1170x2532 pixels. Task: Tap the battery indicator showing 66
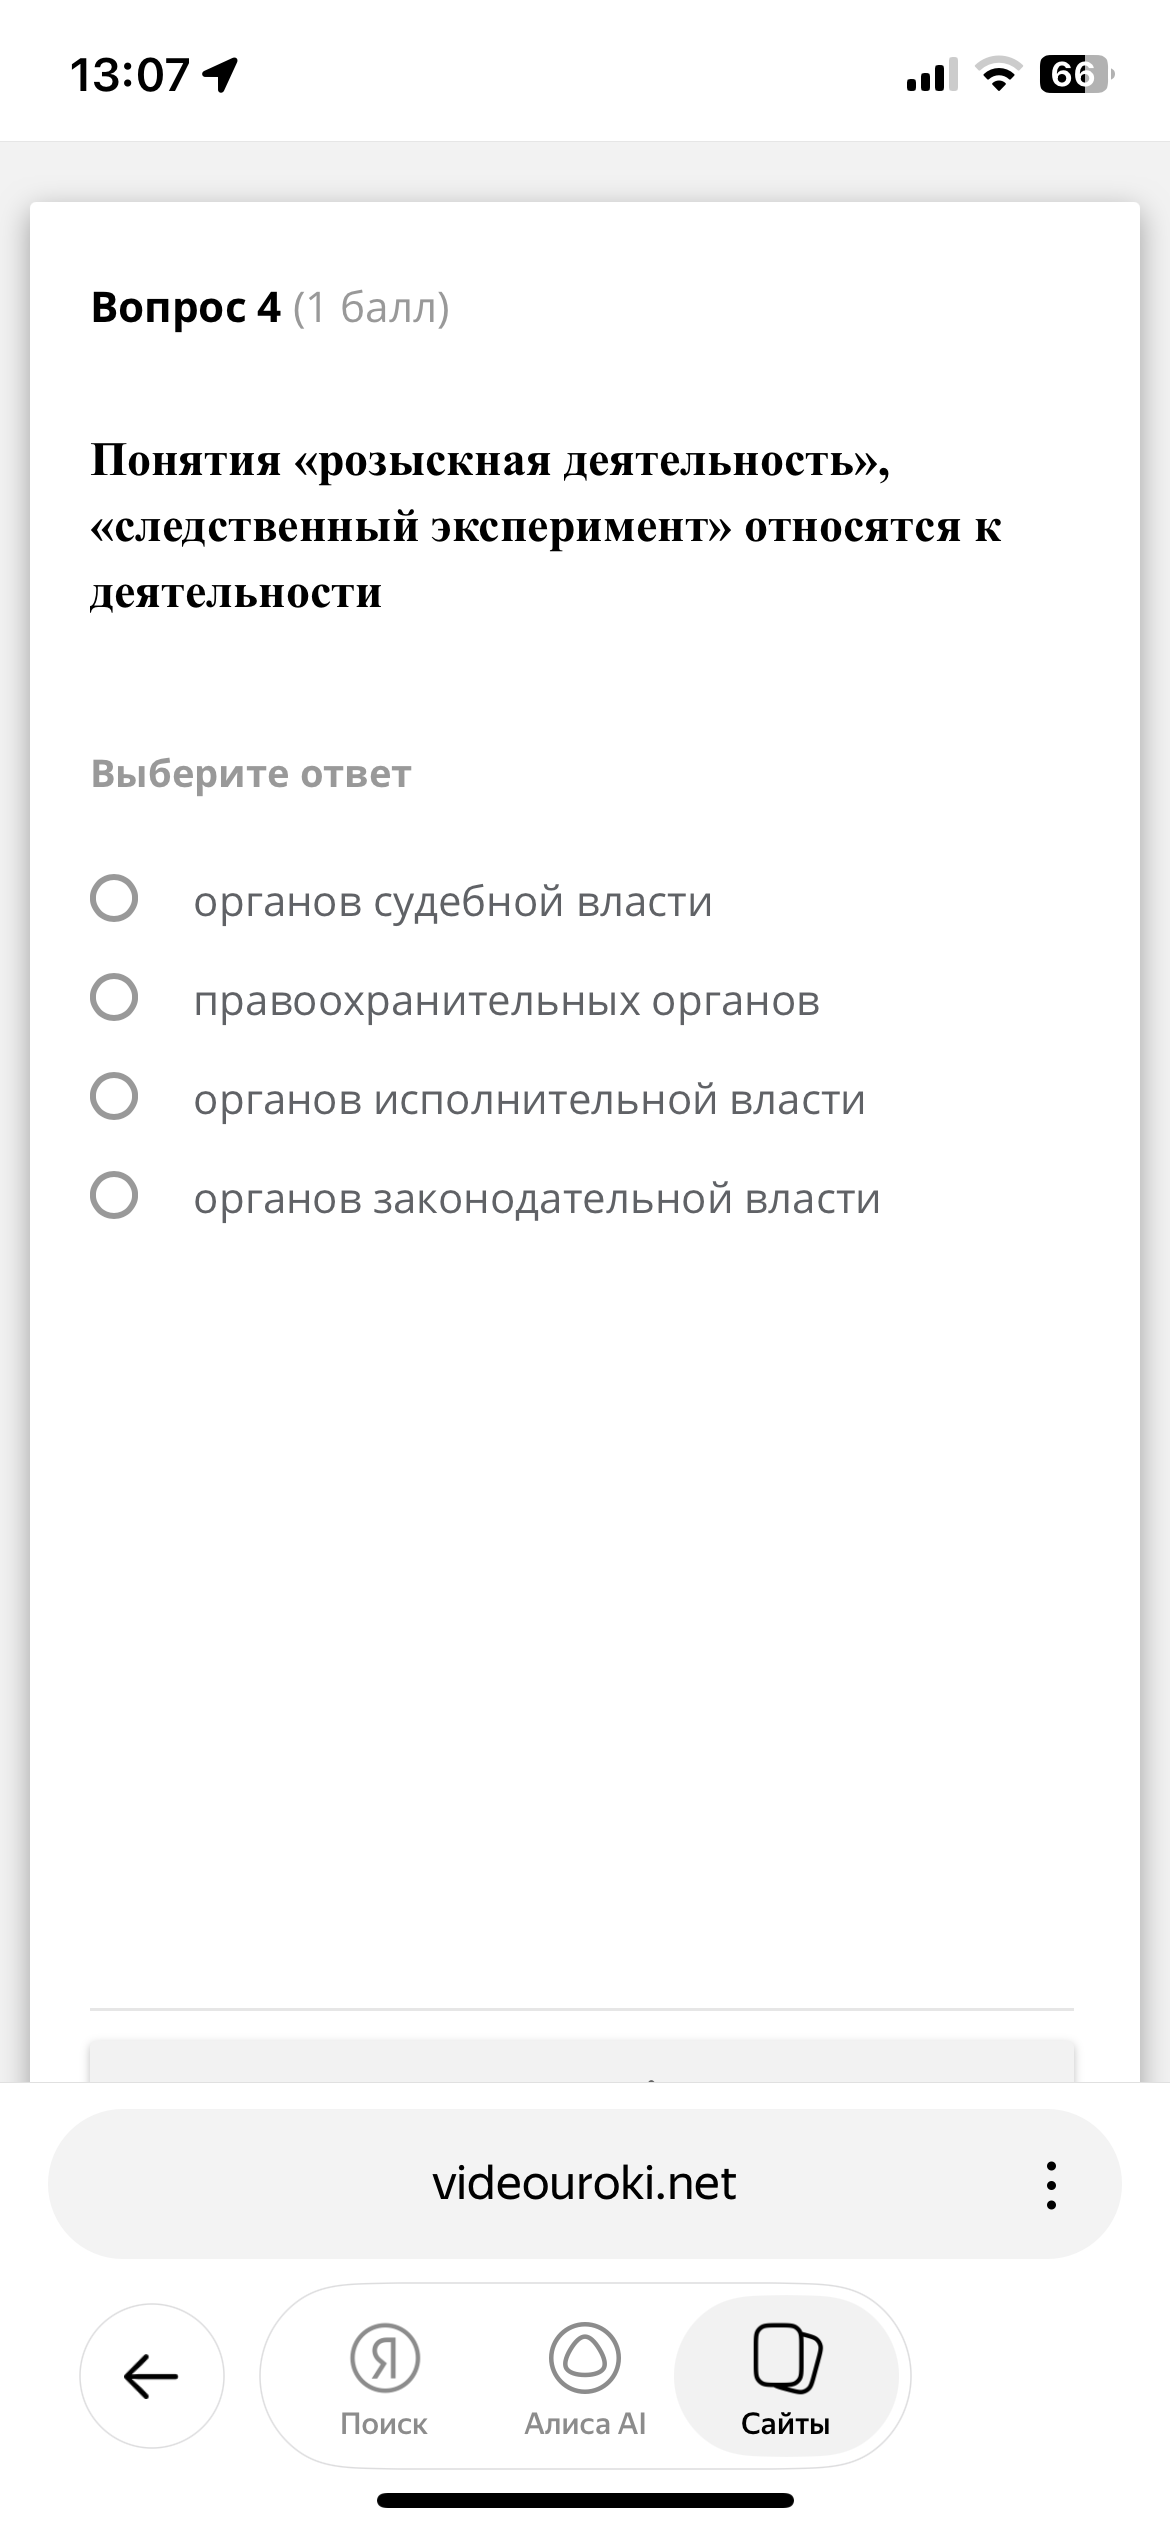[x=1072, y=73]
